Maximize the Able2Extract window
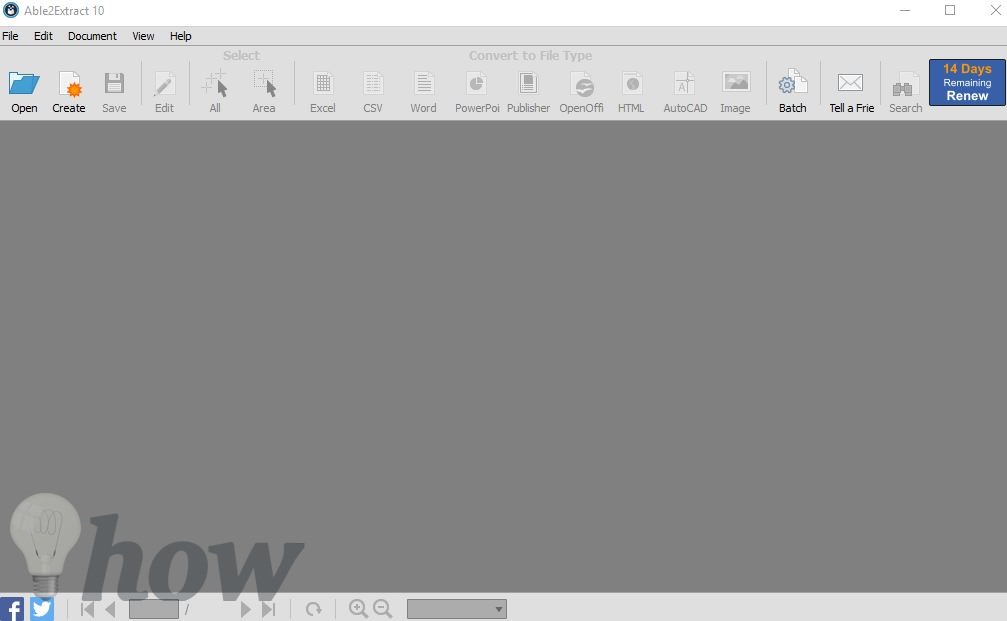This screenshot has width=1007, height=621. (950, 10)
